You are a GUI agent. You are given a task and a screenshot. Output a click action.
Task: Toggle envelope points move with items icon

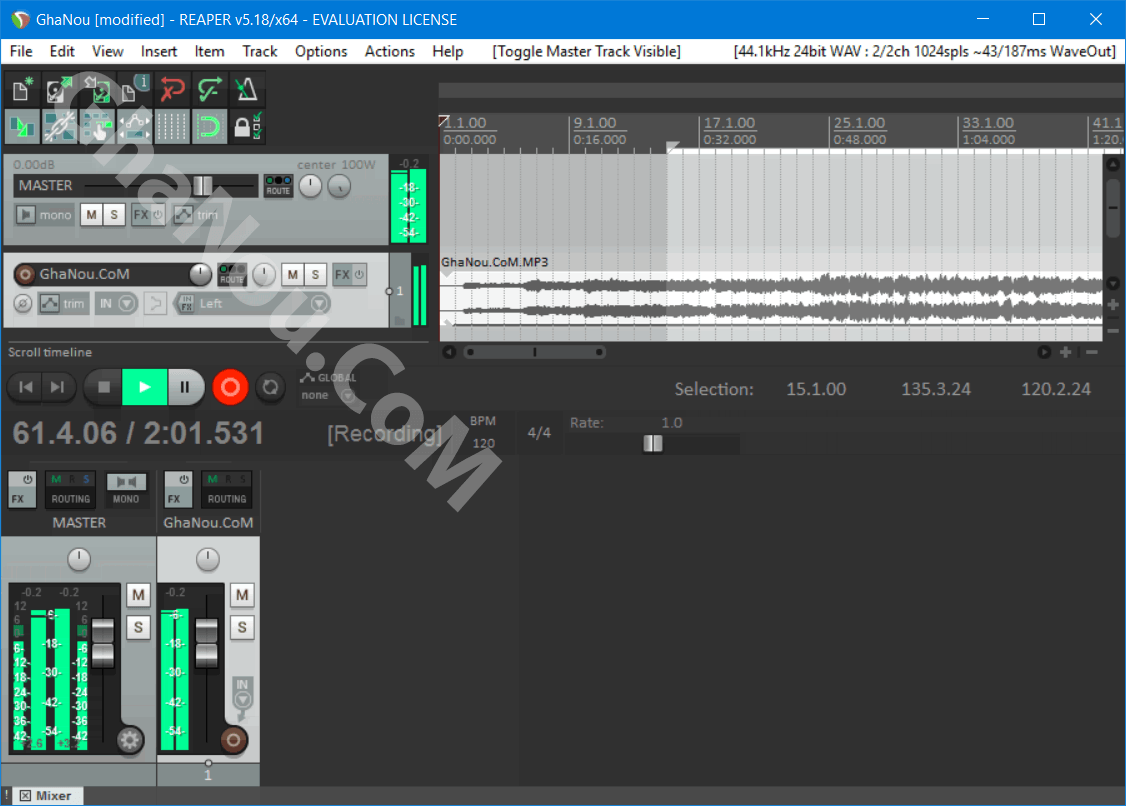coord(134,127)
